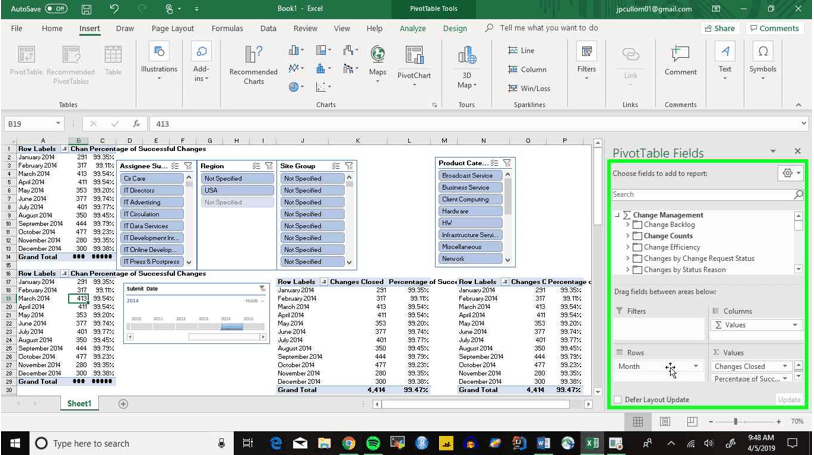The height and width of the screenshot is (455, 814).
Task: Open the Month field dropdown in Rows
Action: 696,366
